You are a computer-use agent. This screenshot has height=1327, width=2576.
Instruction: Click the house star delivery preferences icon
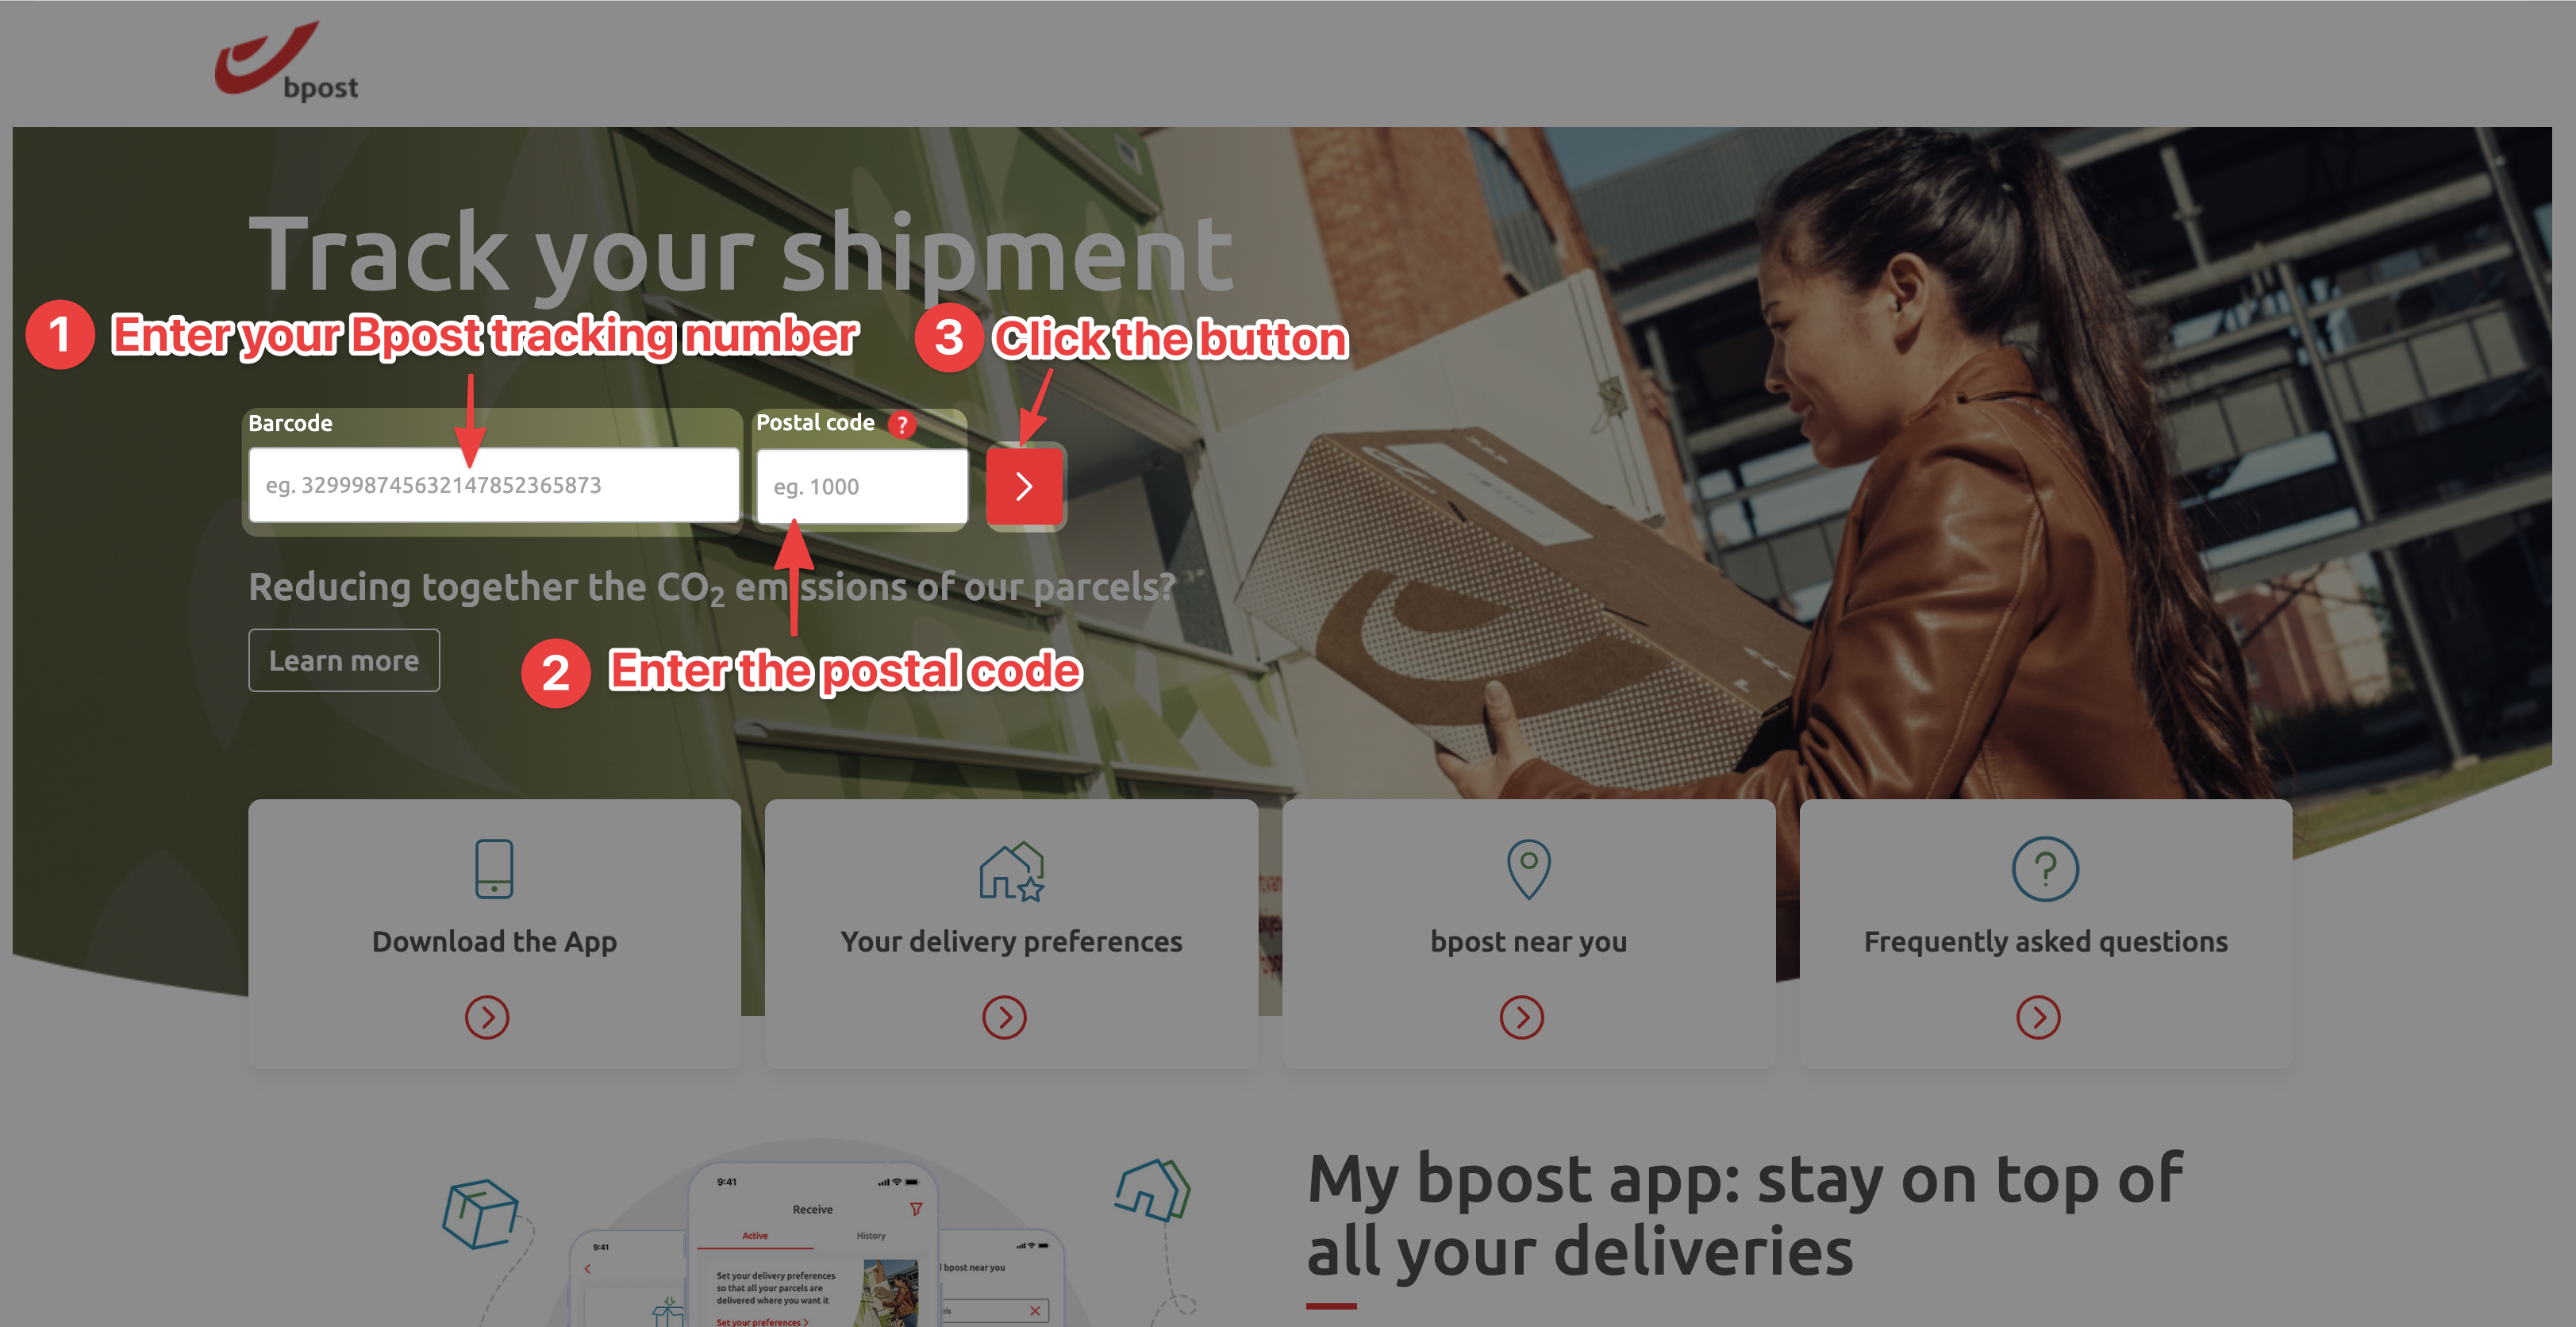1012,871
